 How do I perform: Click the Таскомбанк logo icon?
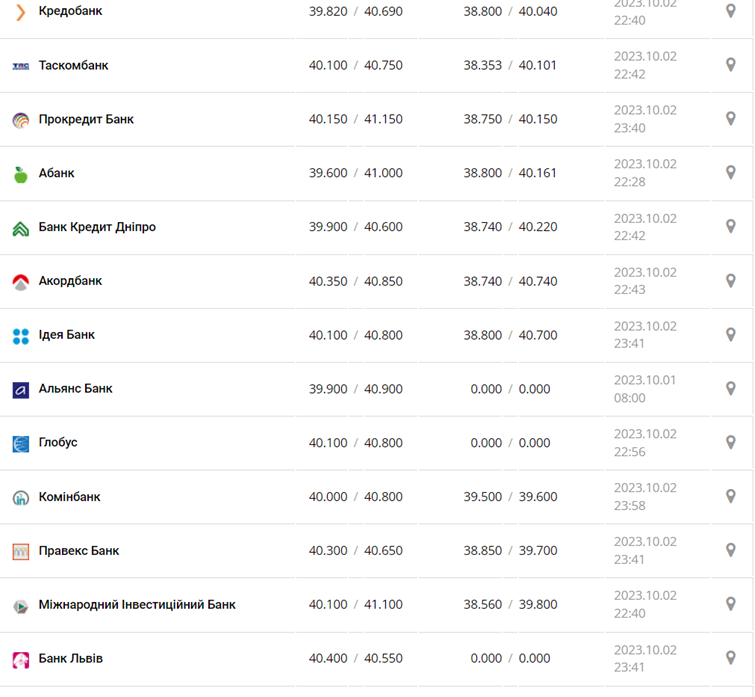pyautogui.click(x=20, y=66)
